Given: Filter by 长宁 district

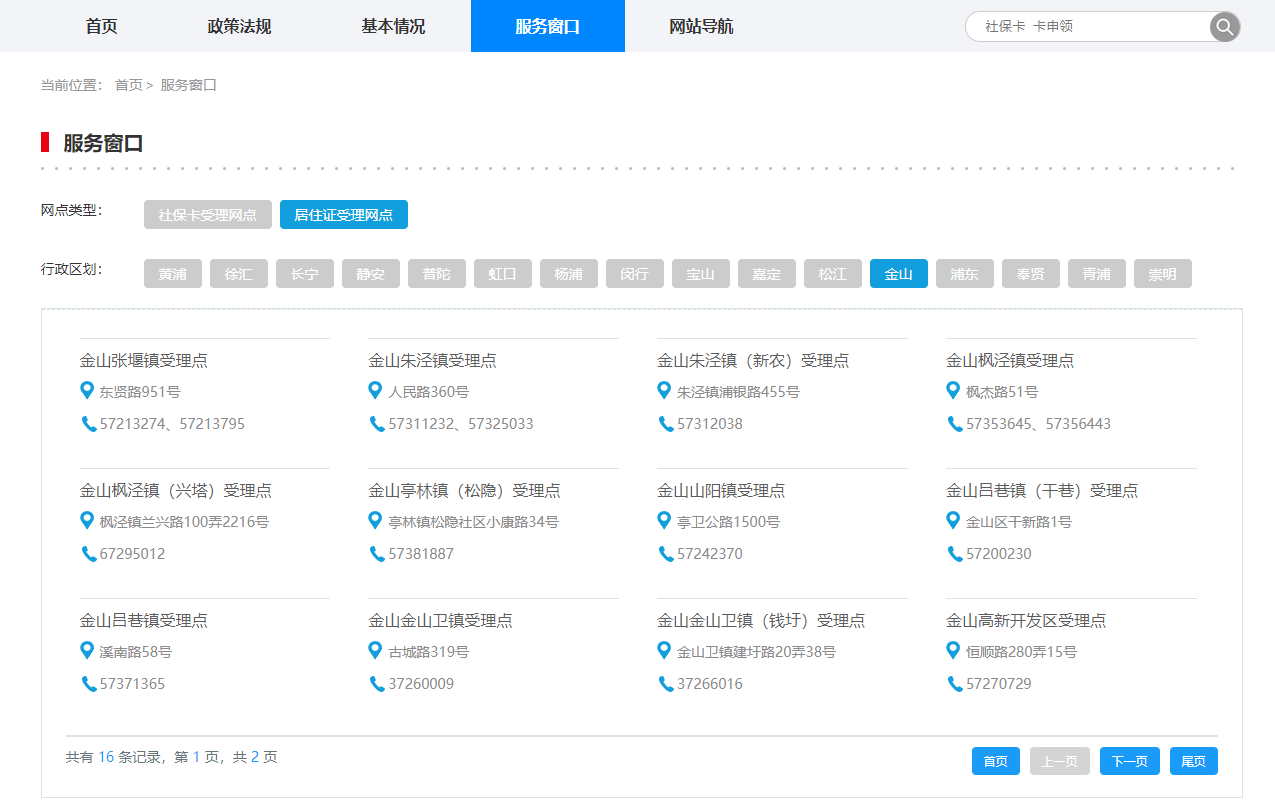Looking at the screenshot, I should click(305, 274).
